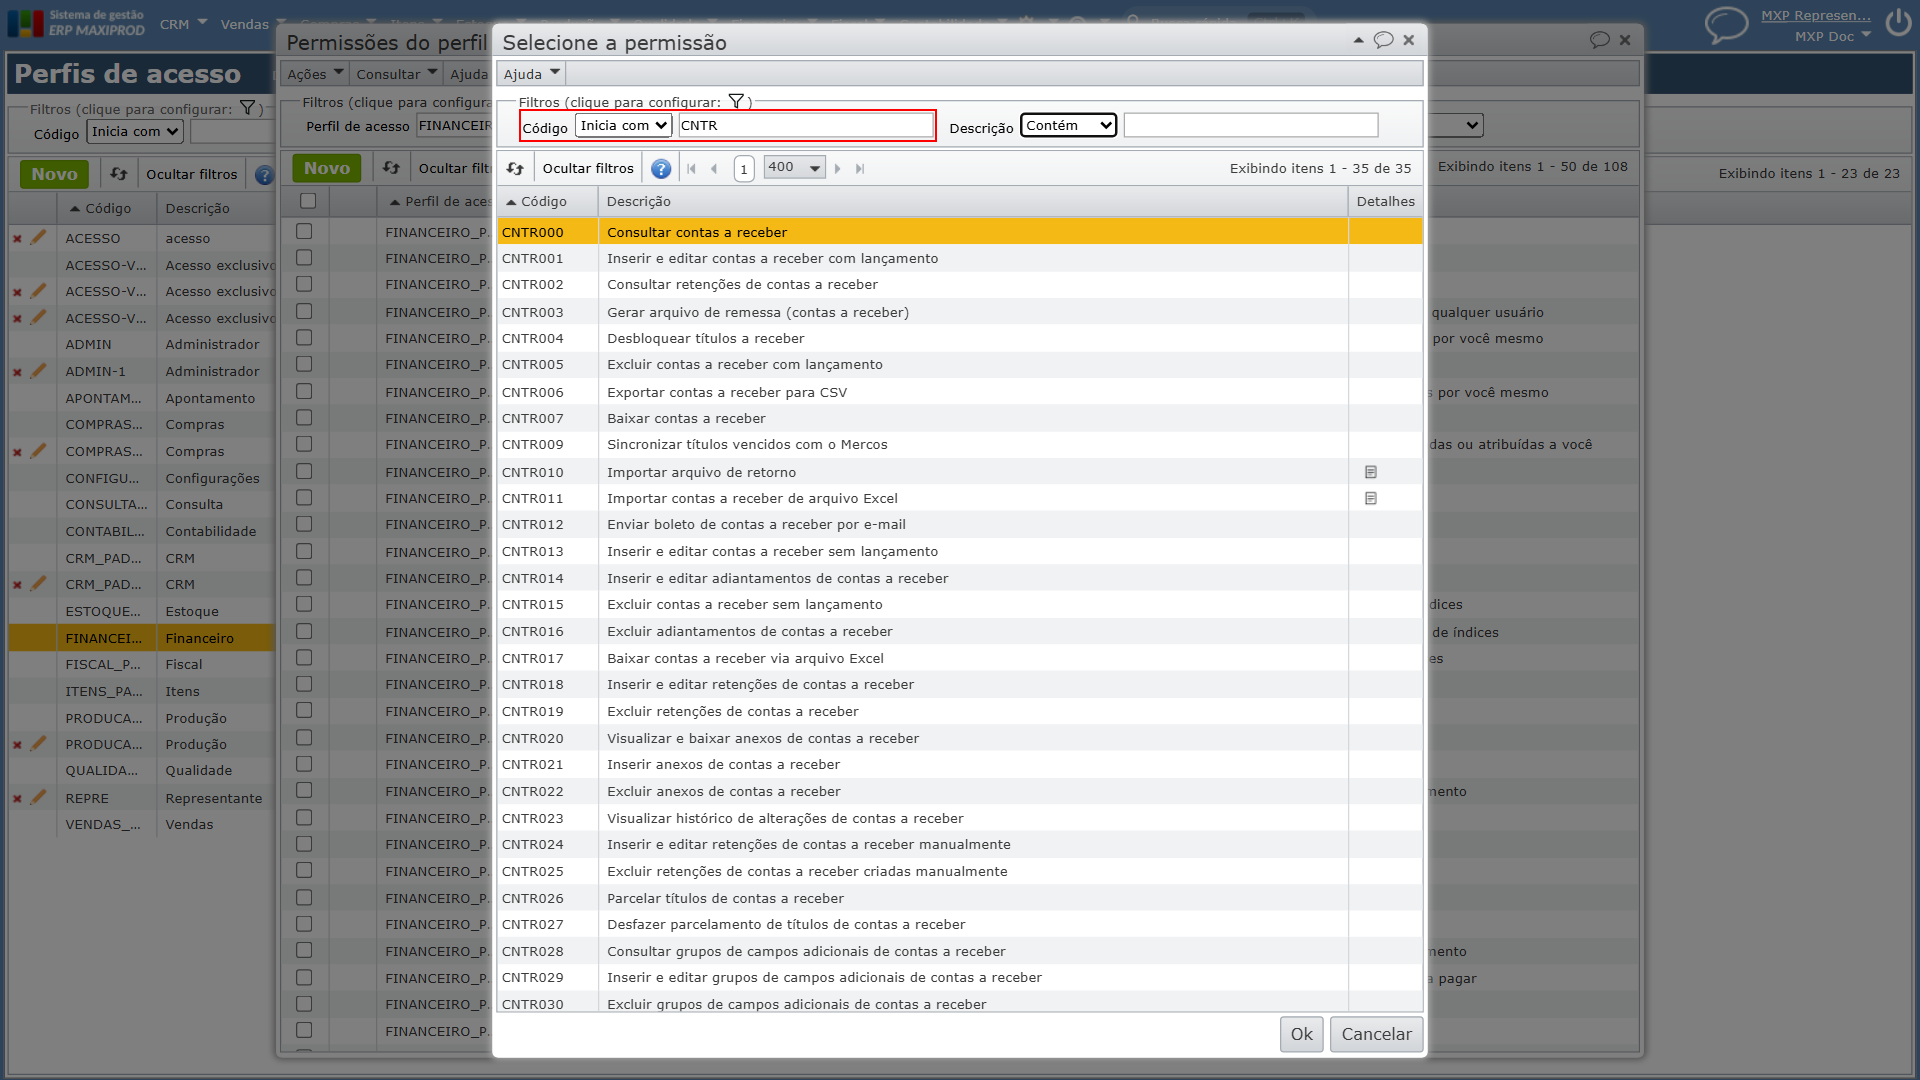Click edit pencil icon for REPRE row
Viewport: 1920px width, 1080px height.
coord(38,798)
